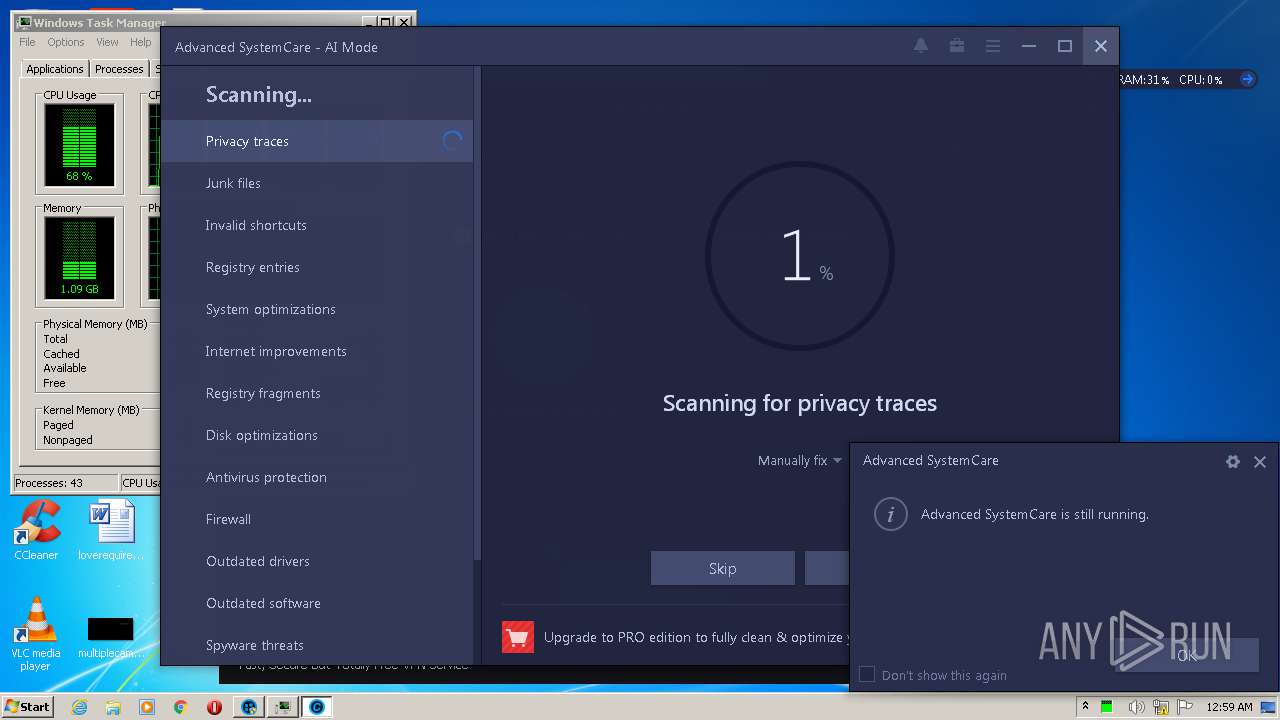This screenshot has width=1280, height=720.
Task: Switch to Task Manager Applications tab
Action: [x=54, y=69]
